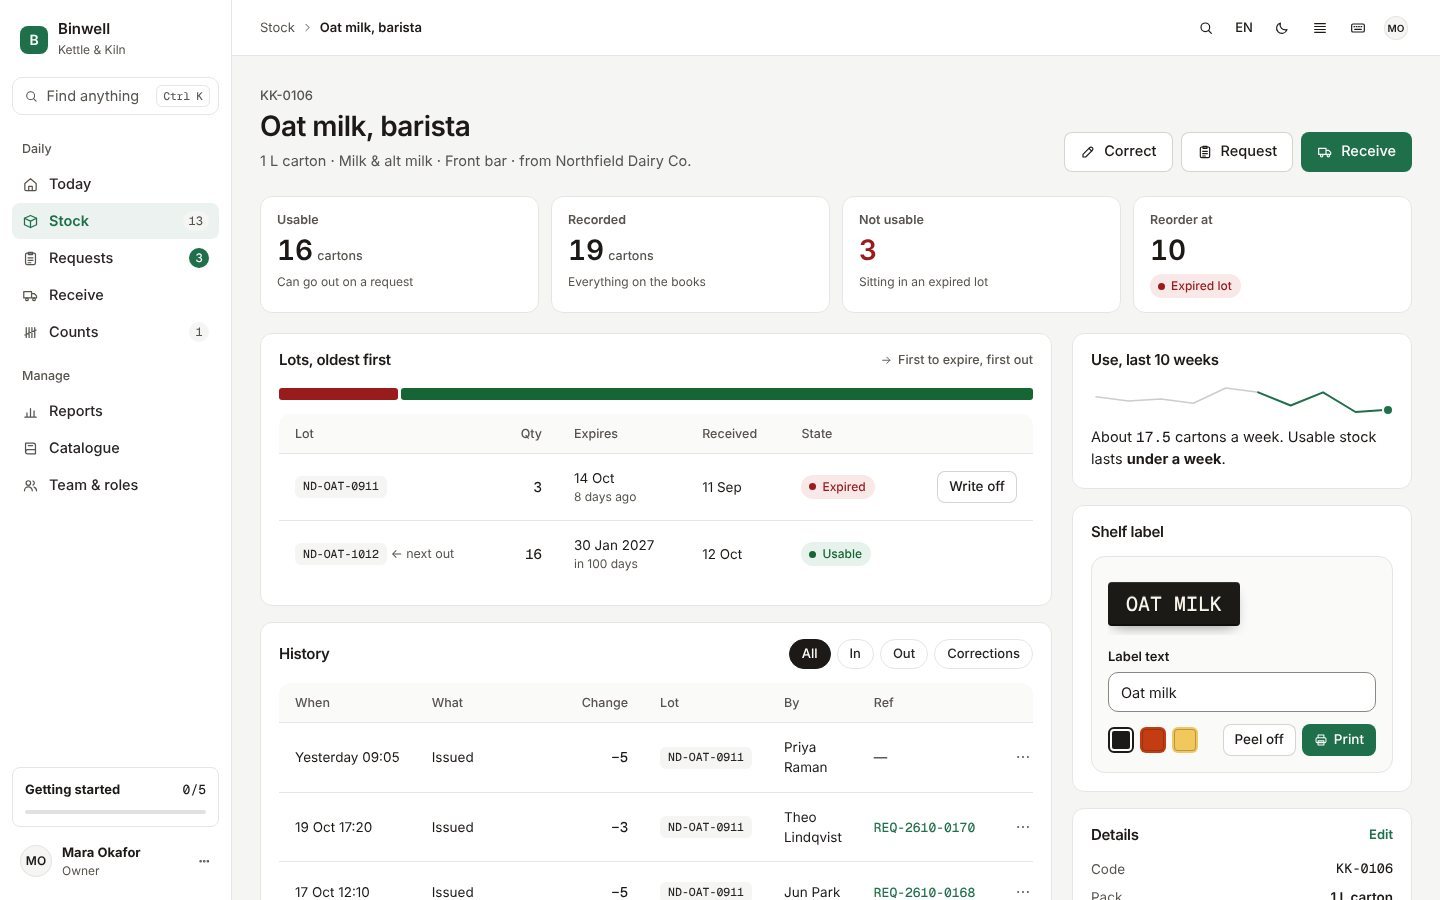Click the density lines icon in header
Screen dimensions: 1440x900
click(1320, 28)
